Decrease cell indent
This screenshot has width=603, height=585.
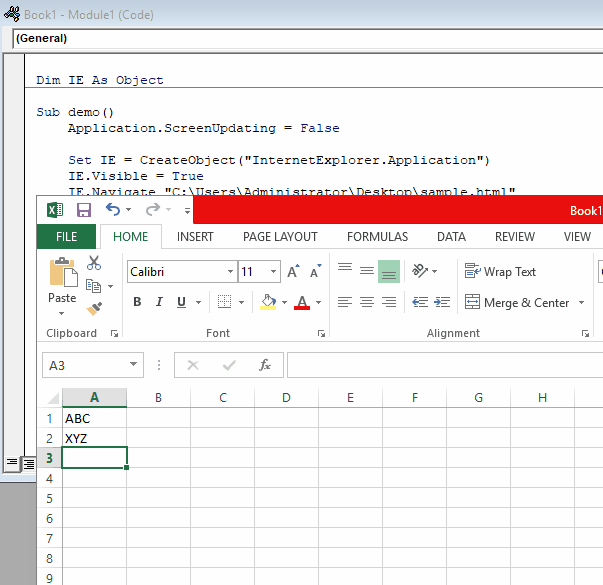tap(420, 302)
